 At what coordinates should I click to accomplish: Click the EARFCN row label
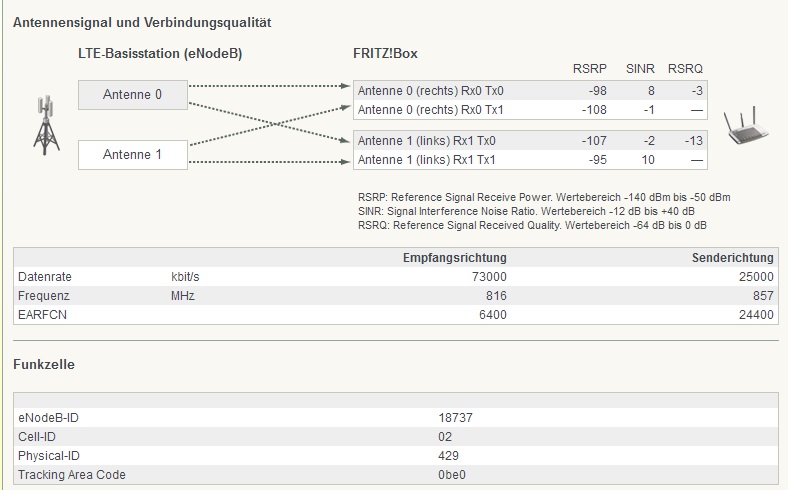click(x=42, y=315)
